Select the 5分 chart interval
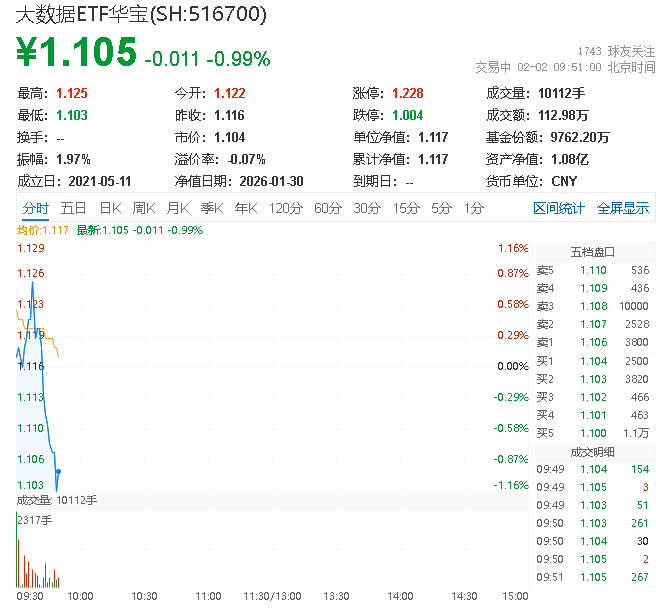The image size is (656, 615). pos(441,208)
